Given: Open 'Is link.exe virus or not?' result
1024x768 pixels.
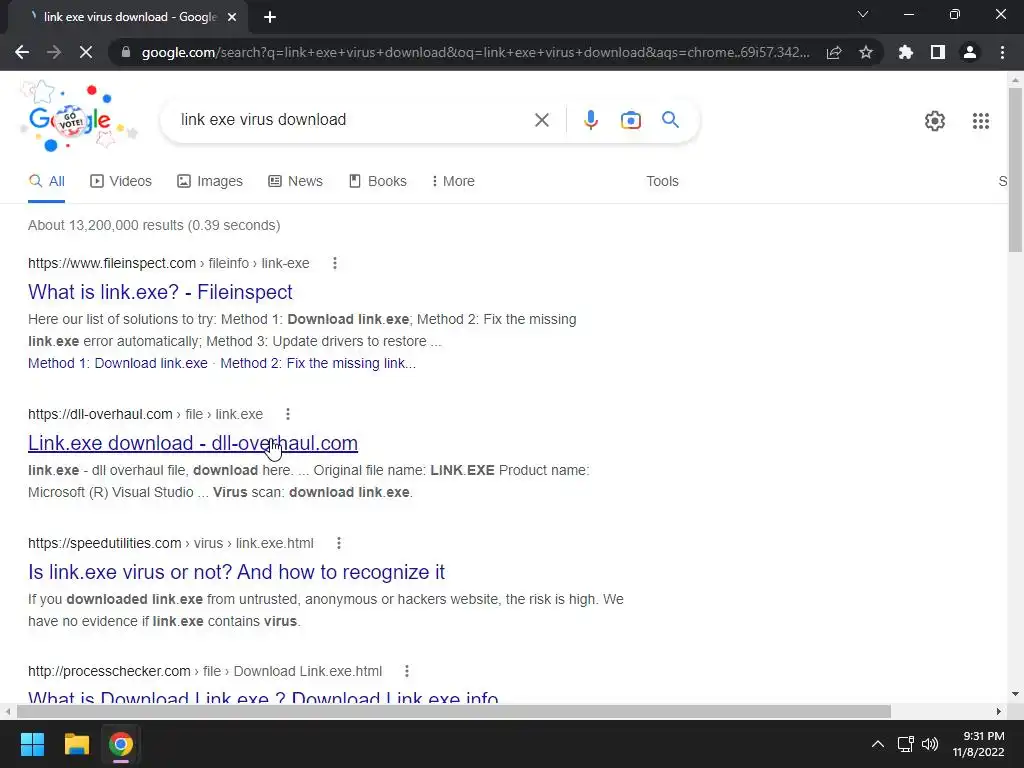Looking at the screenshot, I should coord(236,572).
